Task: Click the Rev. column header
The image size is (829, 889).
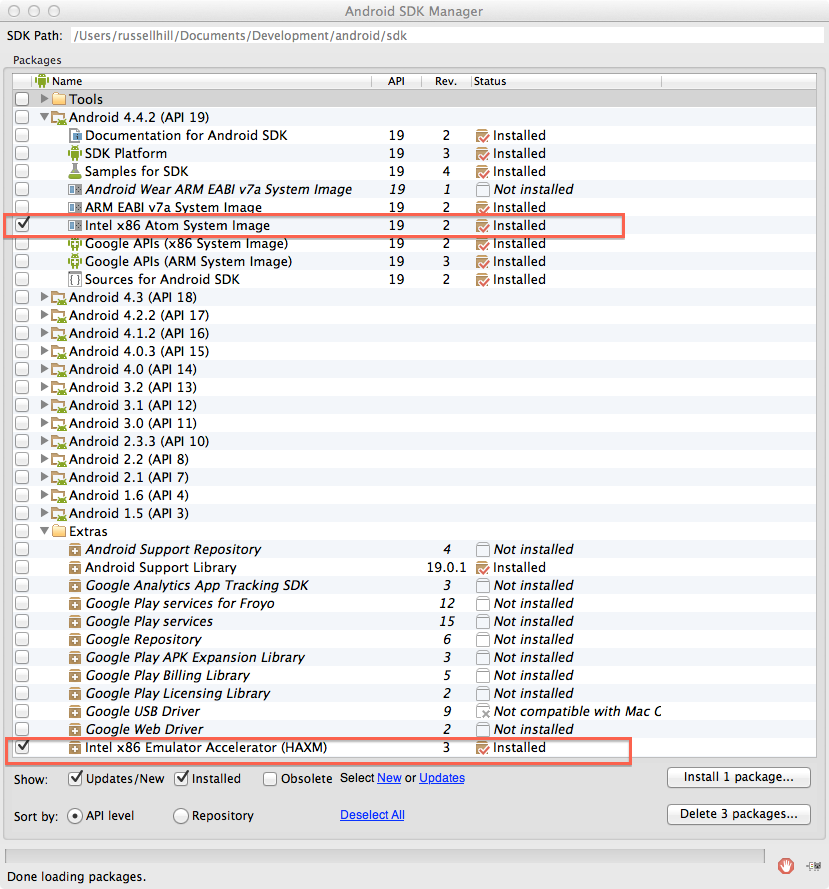Action: 446,81
